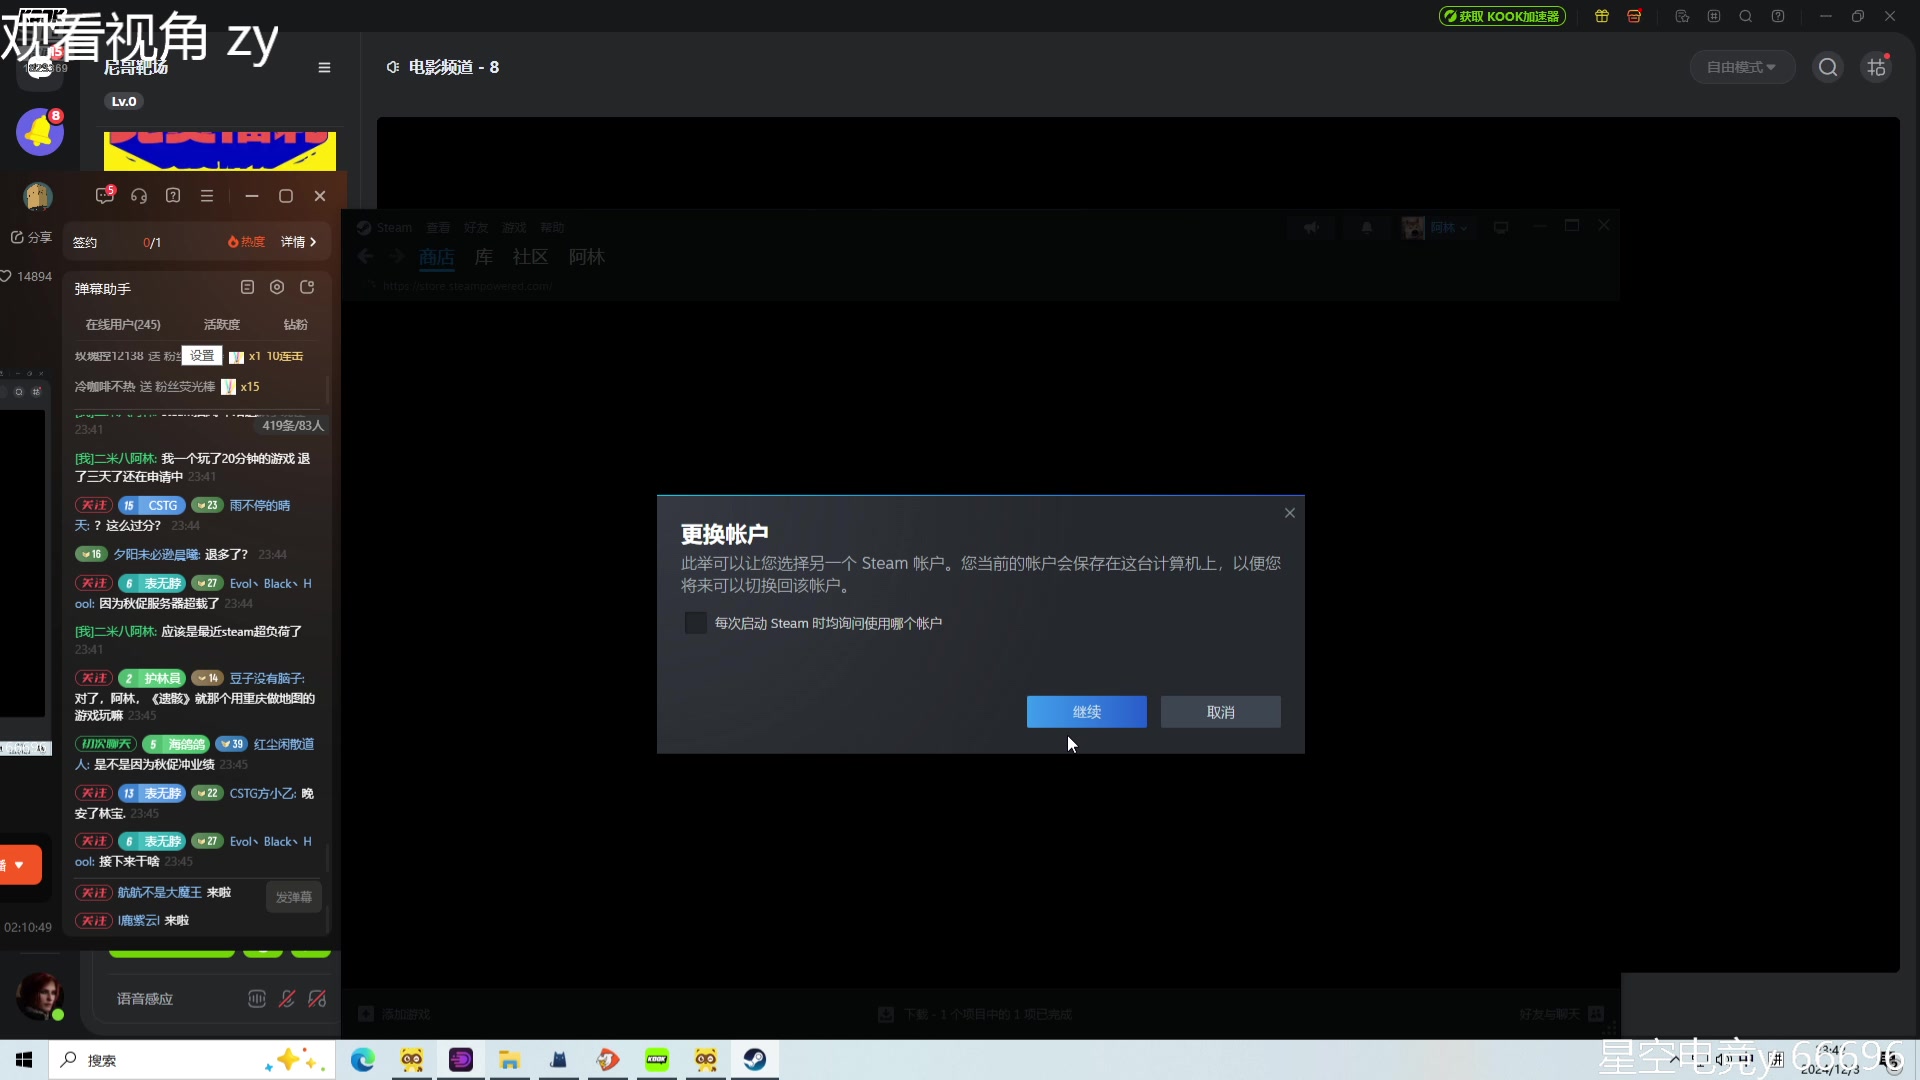Image resolution: width=1920 pixels, height=1080 pixels.
Task: Open the notification bell with badge 8
Action: point(40,131)
